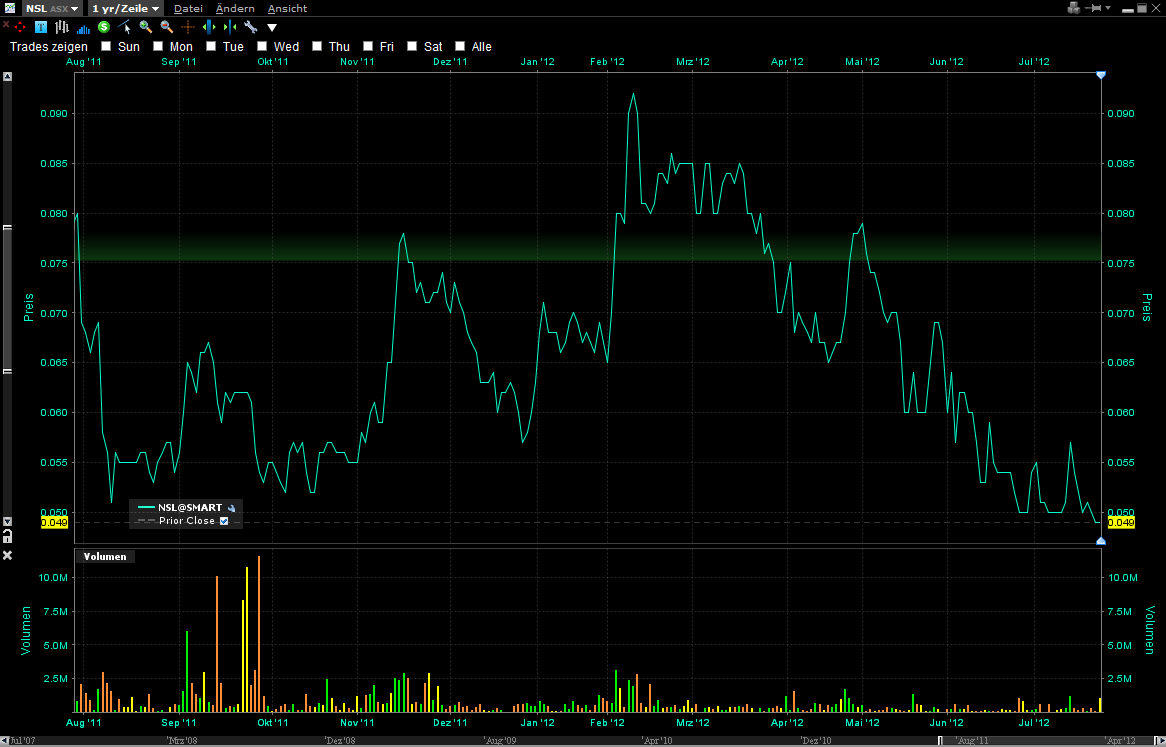Screen dimensions: 1166x747
Task: Click the zoom-out magnifier icon
Action: [166, 27]
